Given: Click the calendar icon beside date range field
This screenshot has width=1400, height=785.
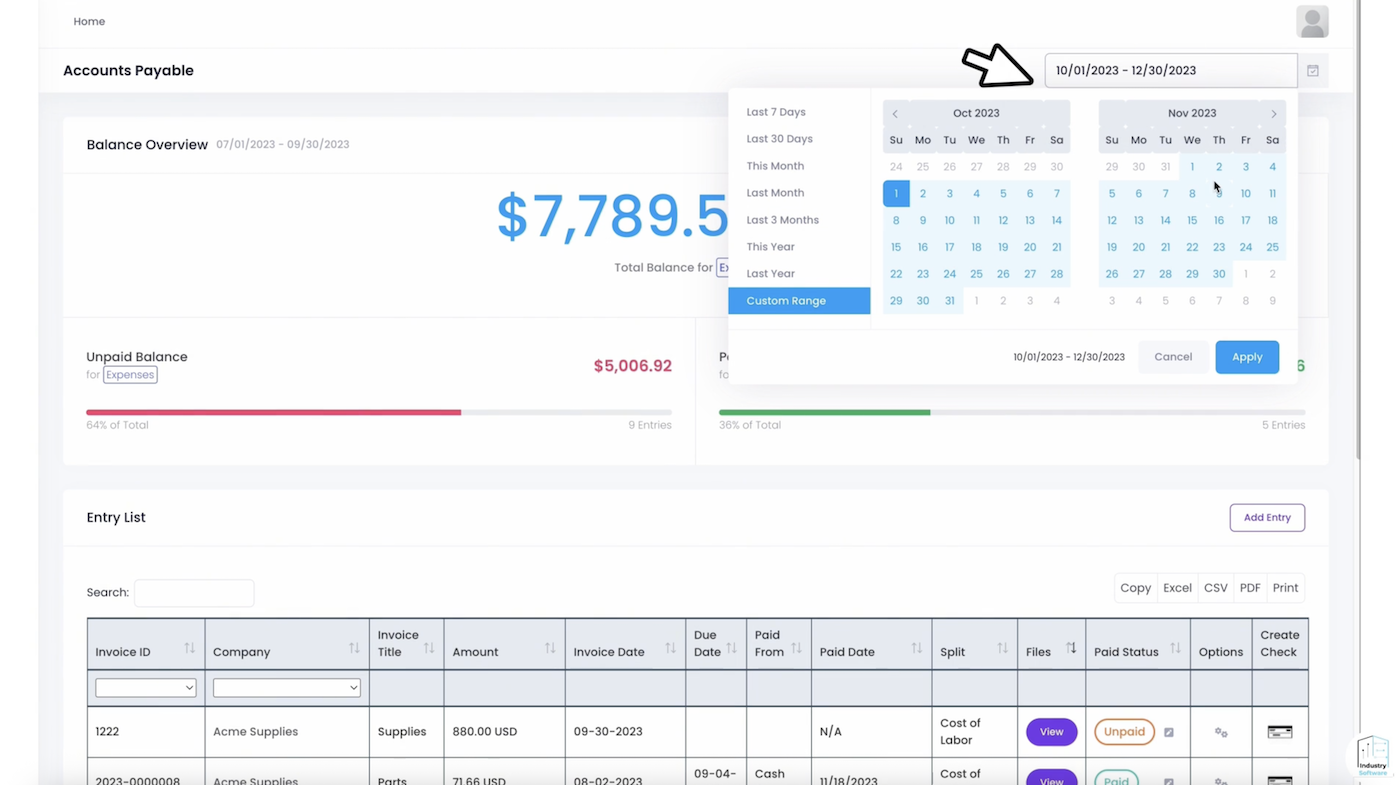Looking at the screenshot, I should coord(1312,71).
